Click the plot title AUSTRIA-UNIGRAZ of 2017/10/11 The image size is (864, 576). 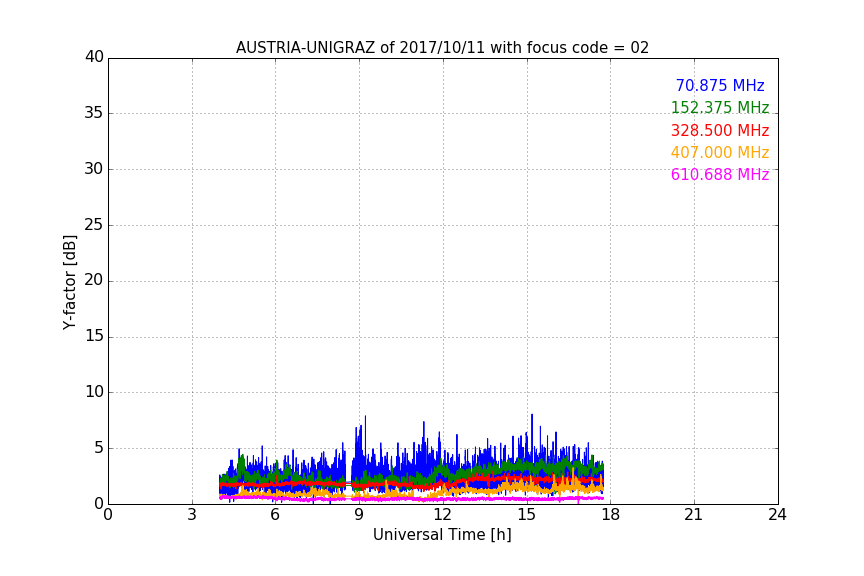[442, 48]
